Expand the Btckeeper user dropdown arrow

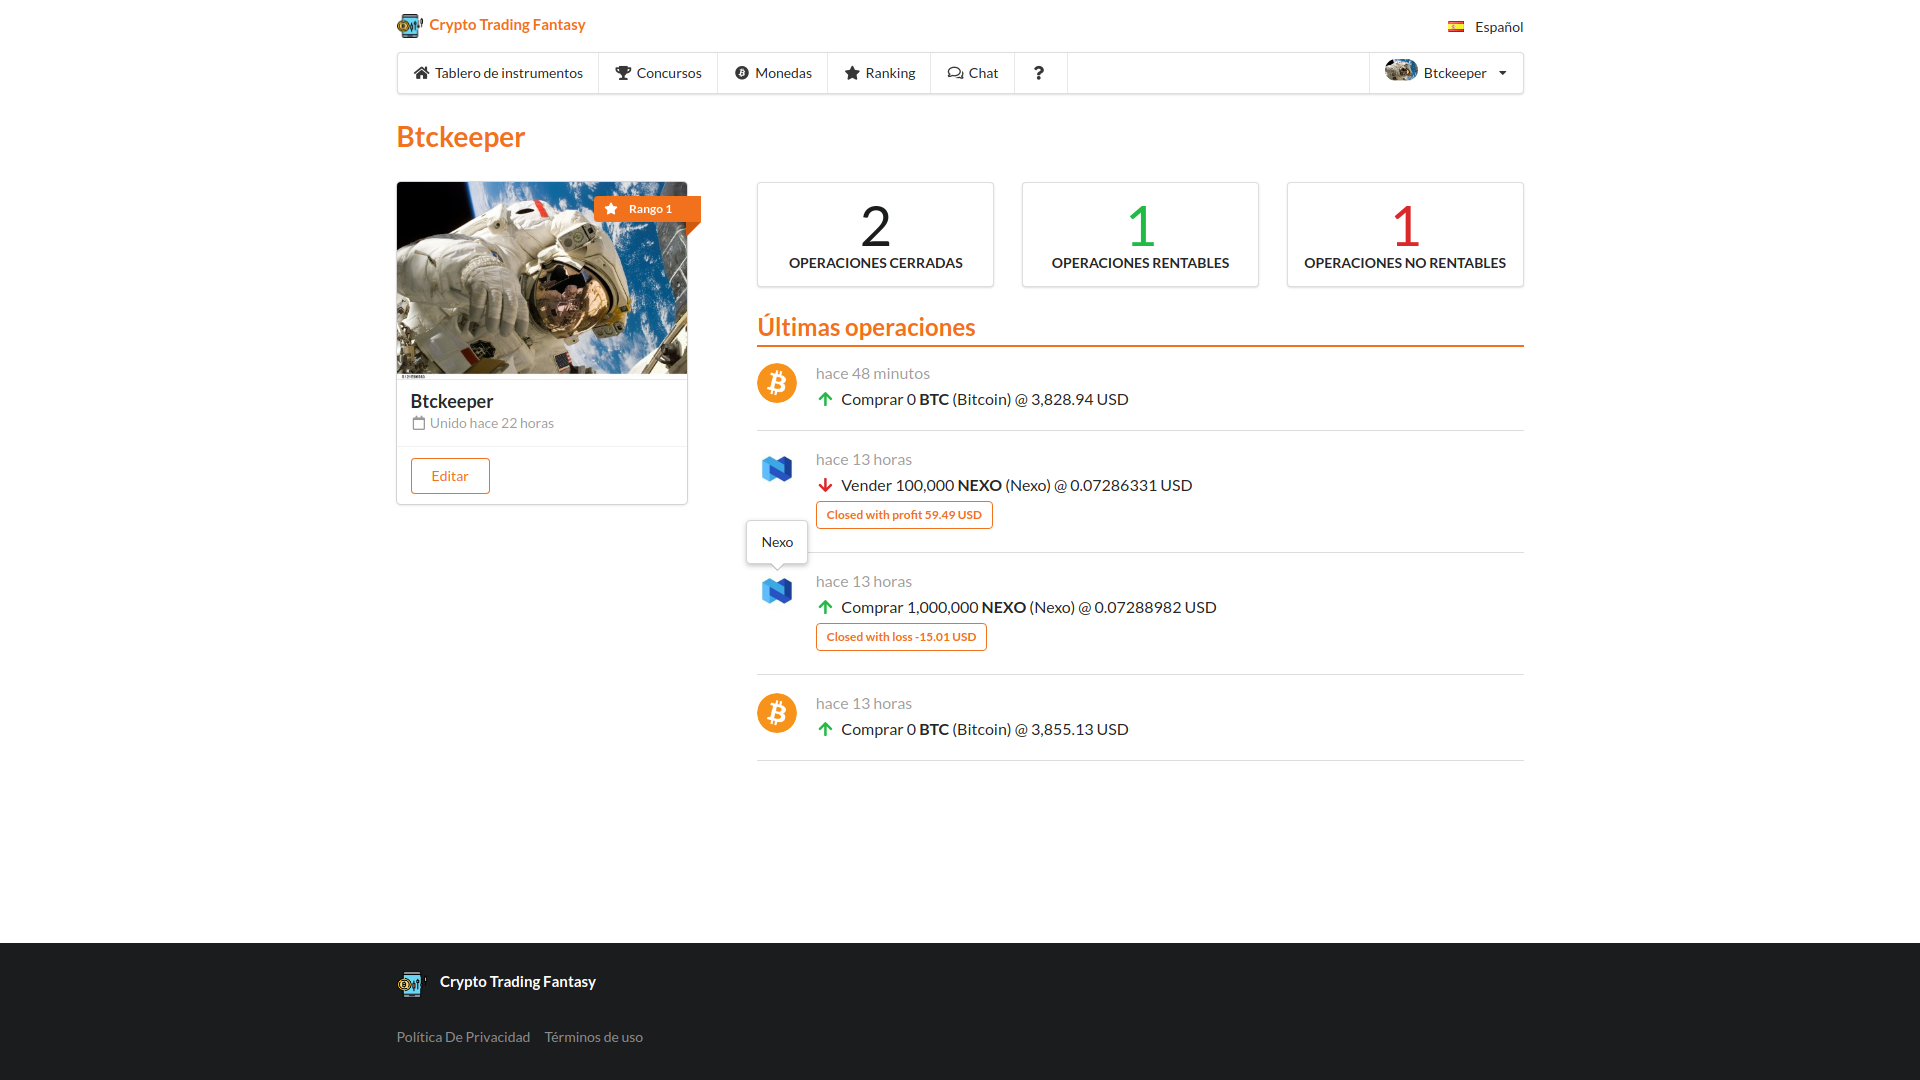pyautogui.click(x=1502, y=73)
